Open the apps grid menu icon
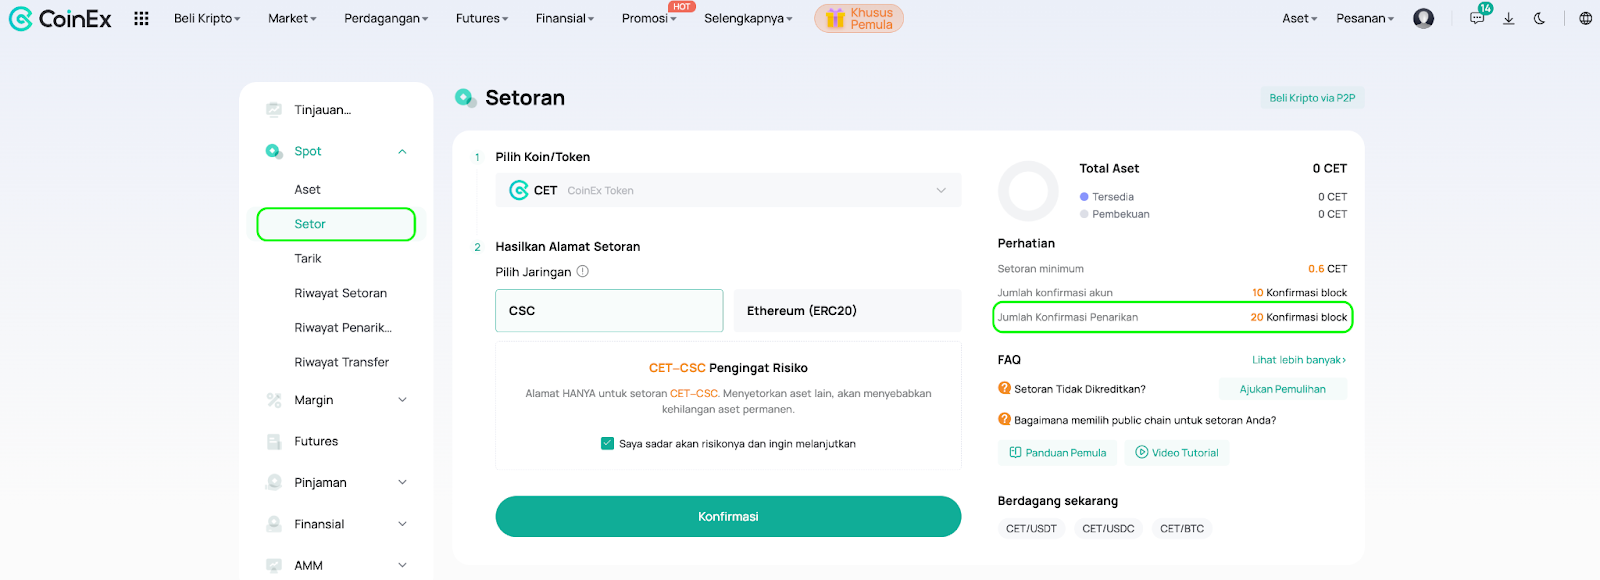The image size is (1600, 580). (x=141, y=18)
